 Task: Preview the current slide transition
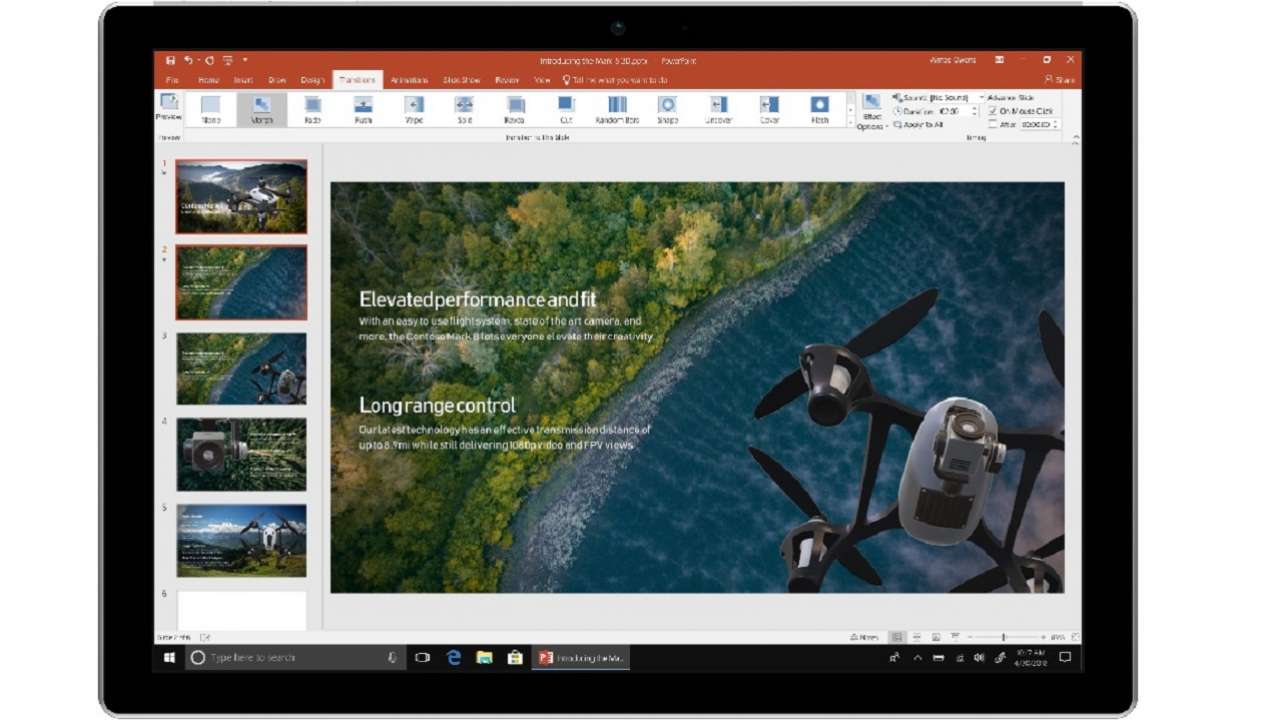(x=168, y=110)
